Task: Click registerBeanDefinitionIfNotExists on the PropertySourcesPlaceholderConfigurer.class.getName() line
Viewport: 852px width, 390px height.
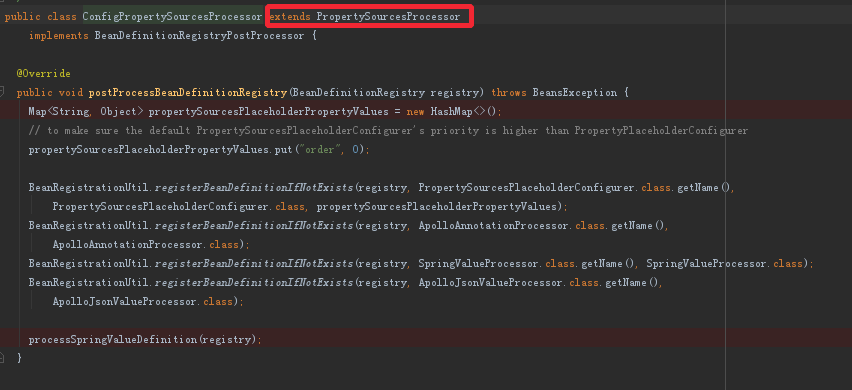Action: pos(254,187)
